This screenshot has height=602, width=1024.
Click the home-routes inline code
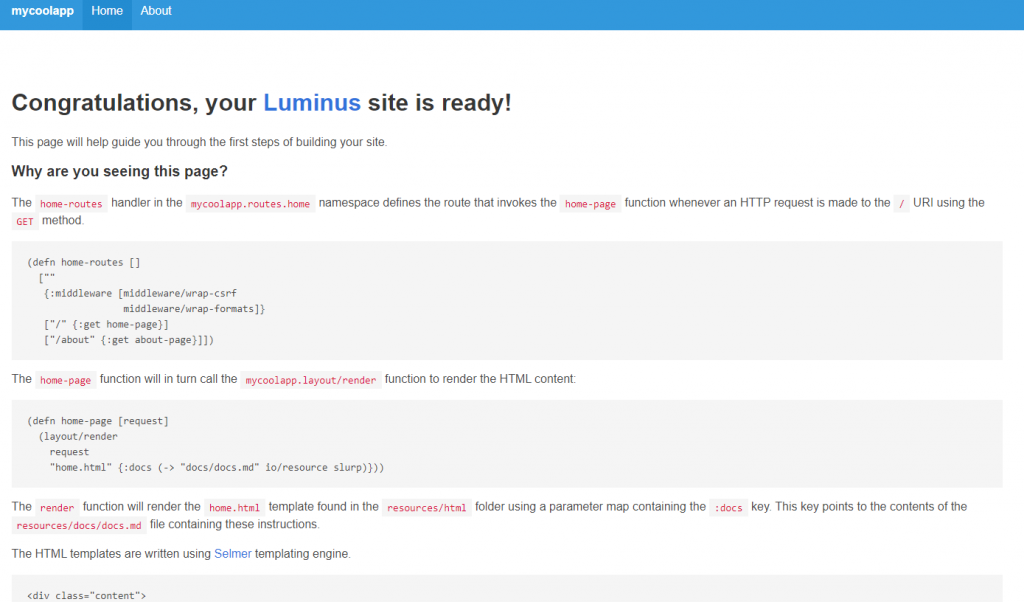71,204
